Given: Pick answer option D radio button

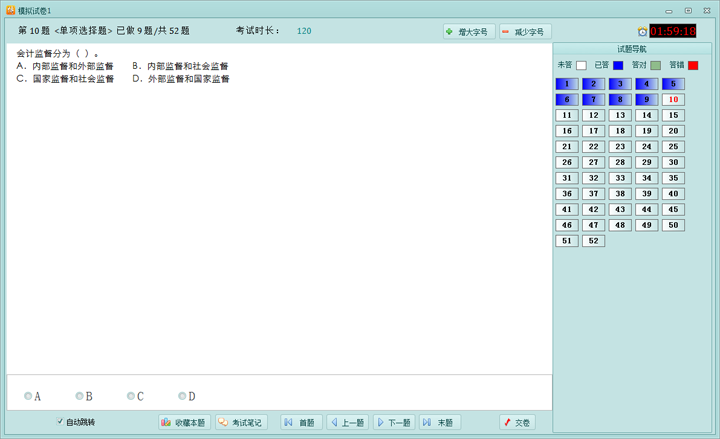Looking at the screenshot, I should tap(182, 397).
